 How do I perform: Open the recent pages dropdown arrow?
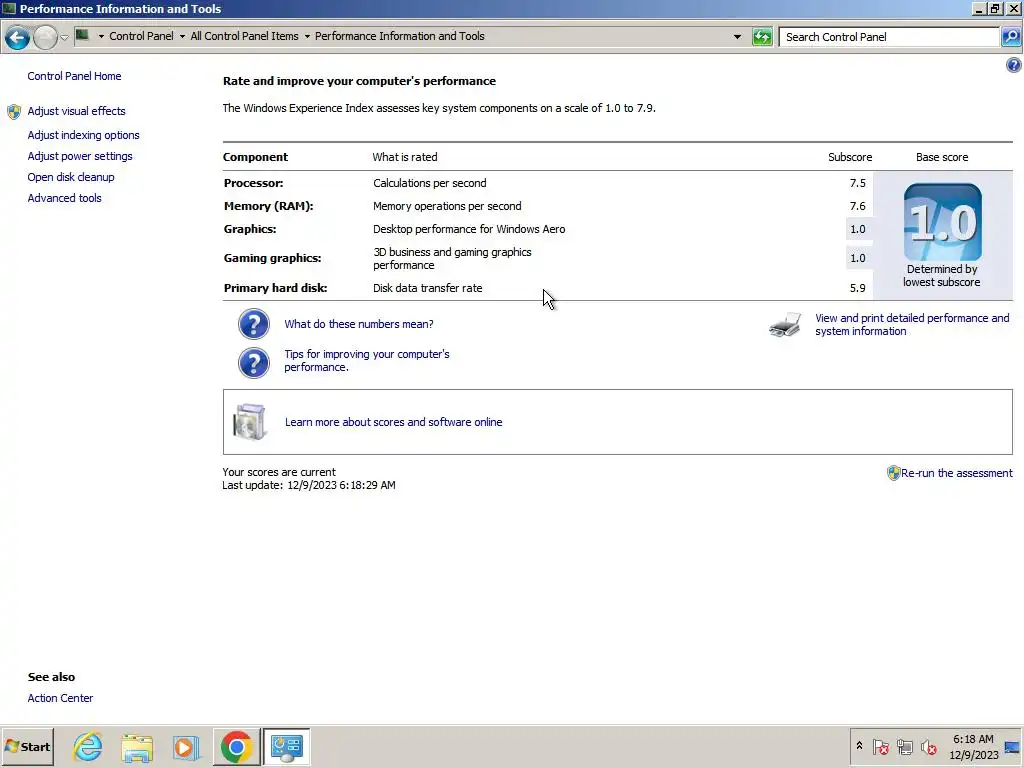(x=64, y=37)
